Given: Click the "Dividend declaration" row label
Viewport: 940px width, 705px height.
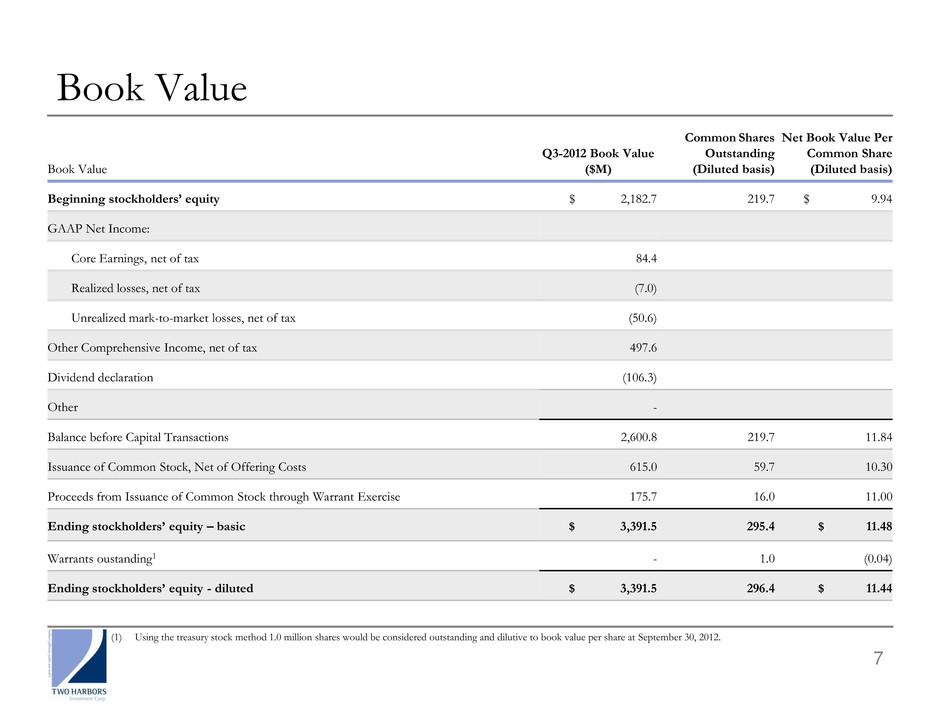Looking at the screenshot, I should (x=100, y=378).
